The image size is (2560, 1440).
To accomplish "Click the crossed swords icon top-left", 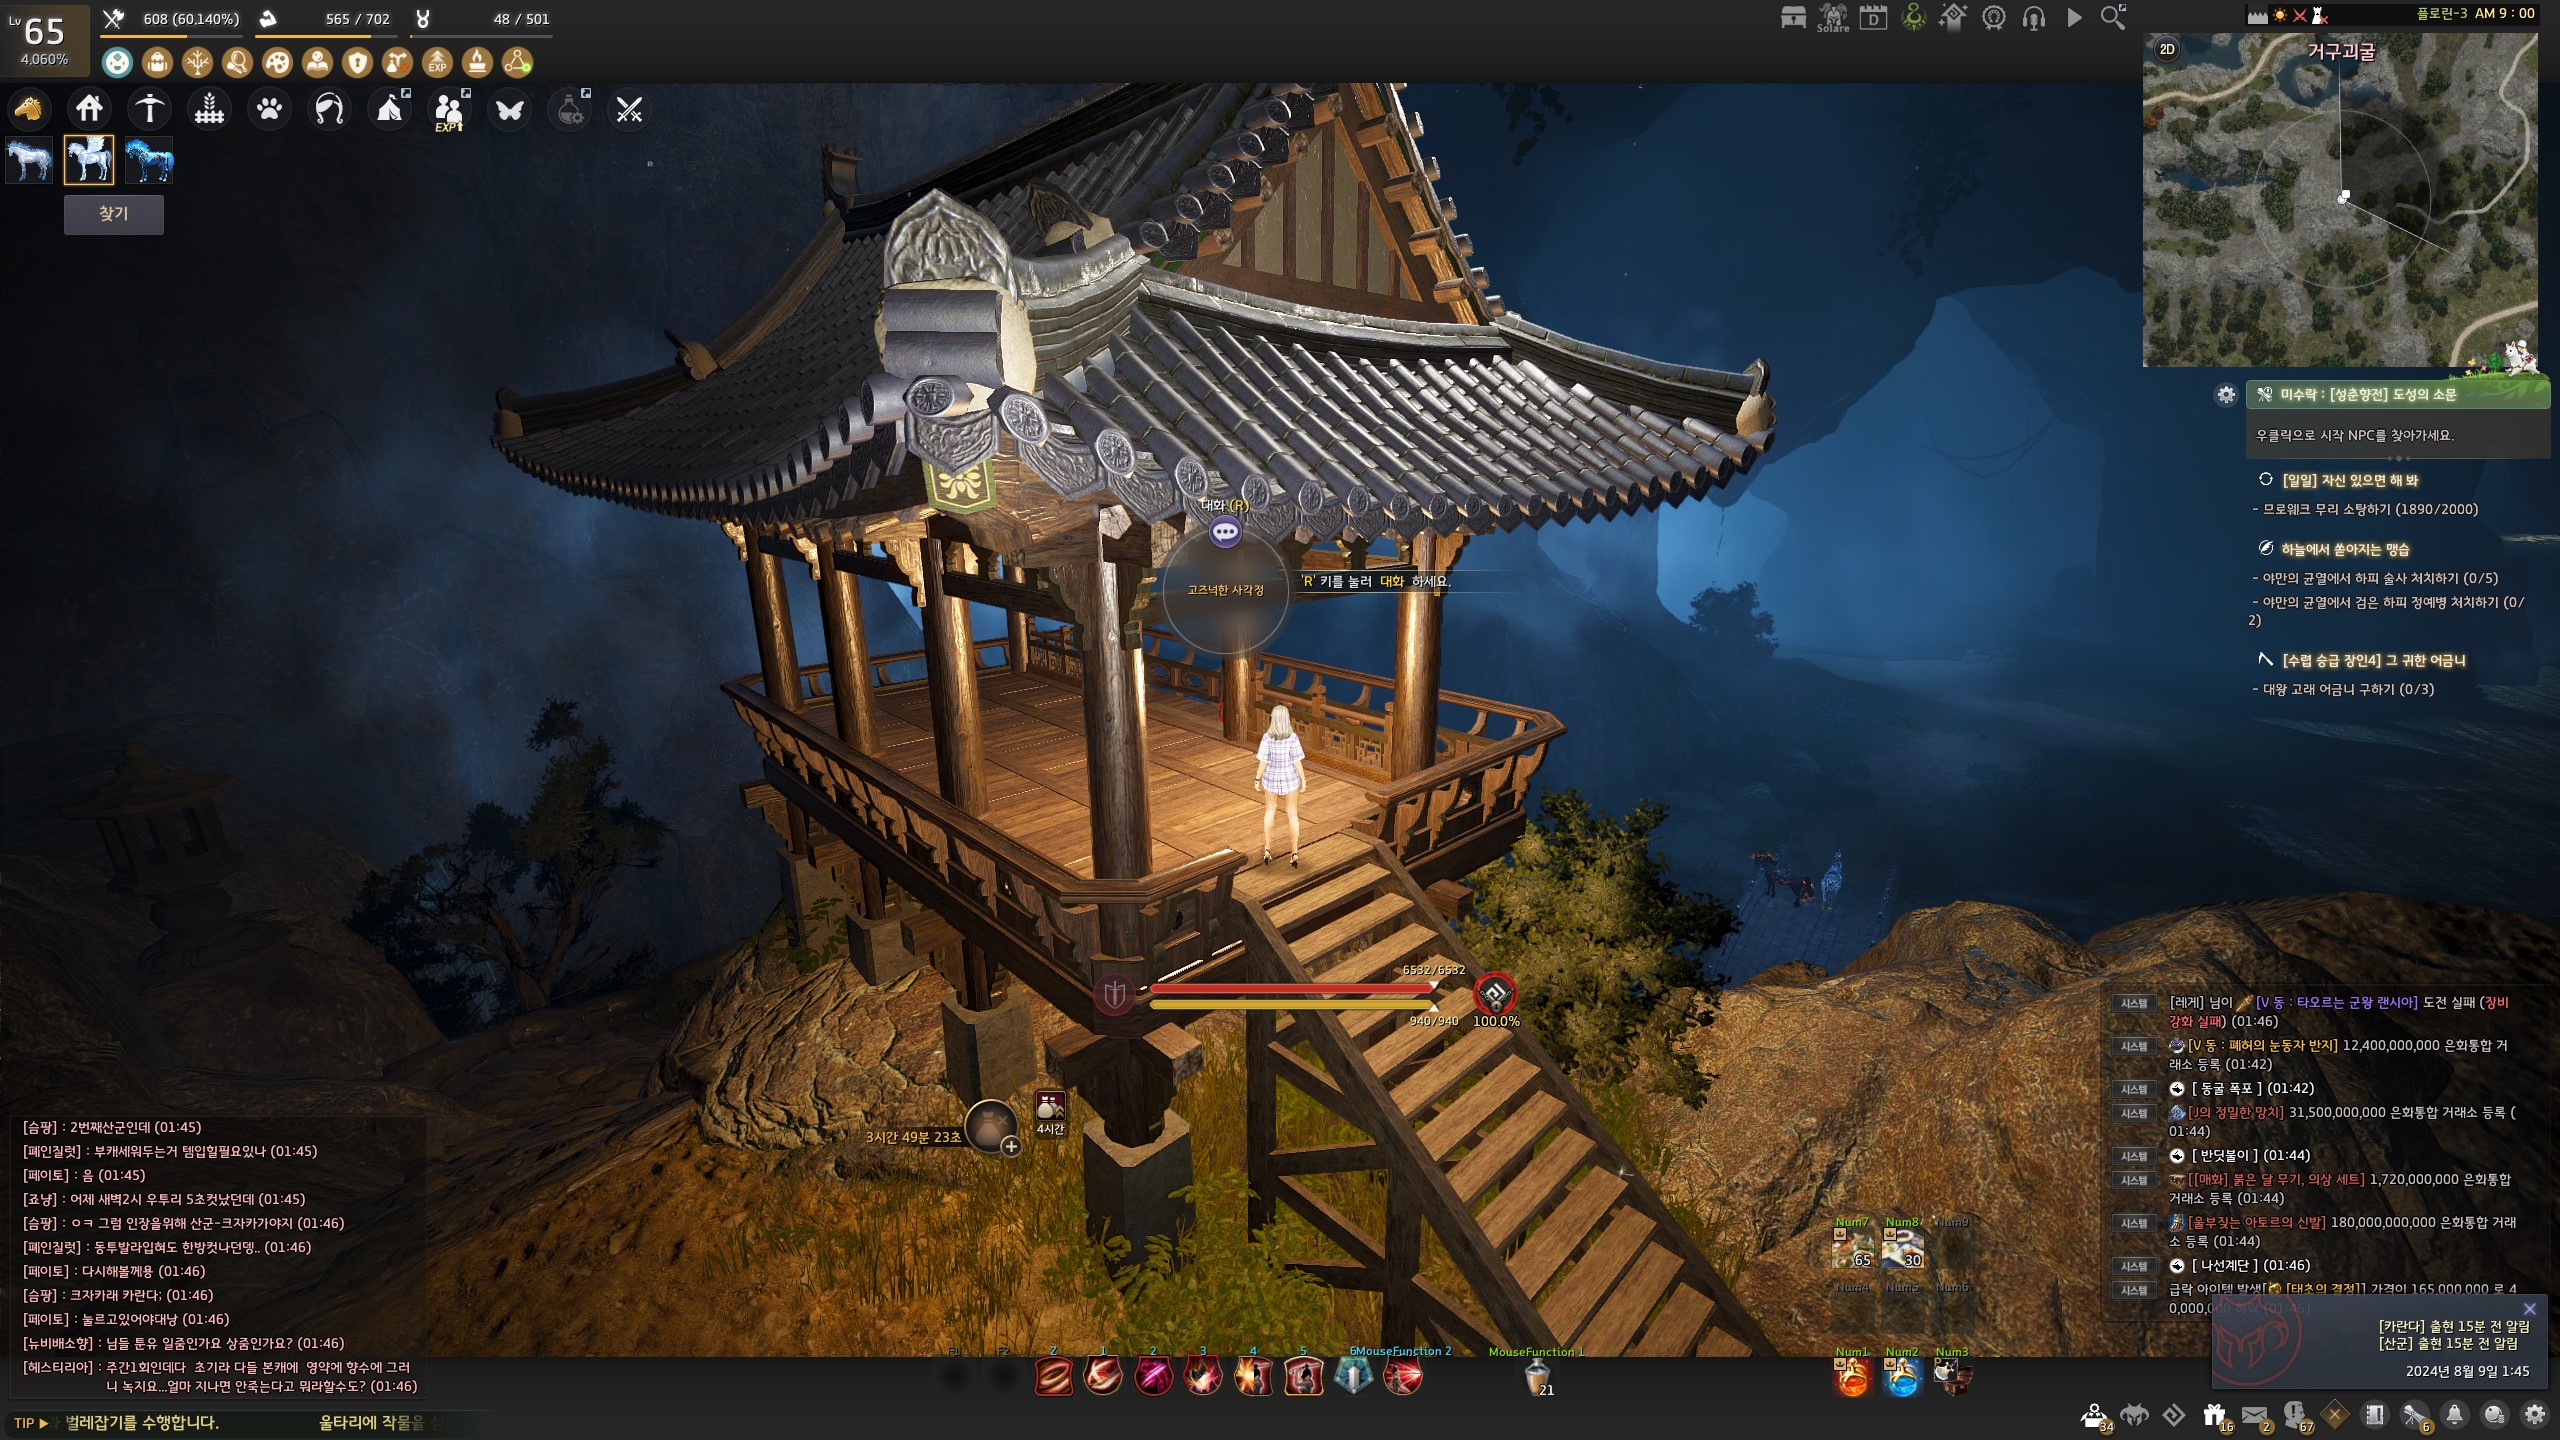I will click(x=629, y=109).
